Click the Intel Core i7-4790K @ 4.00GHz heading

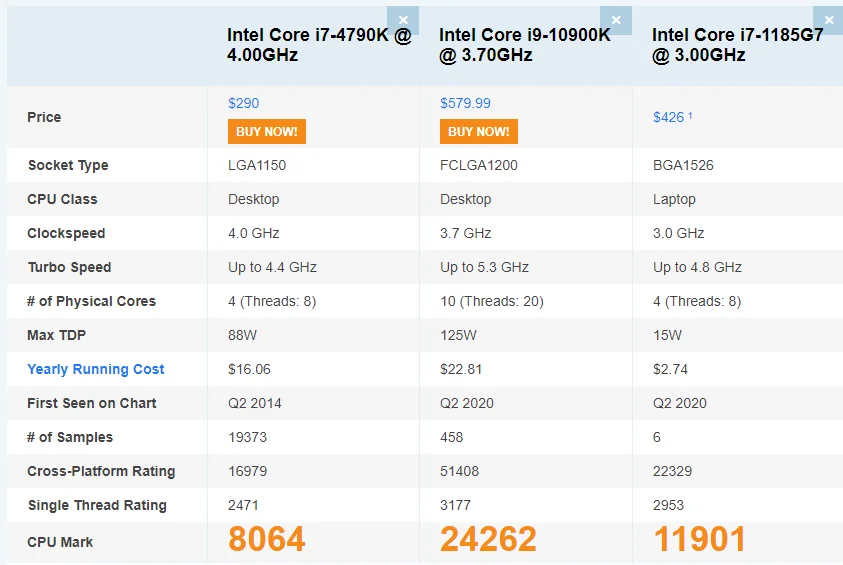(x=319, y=45)
